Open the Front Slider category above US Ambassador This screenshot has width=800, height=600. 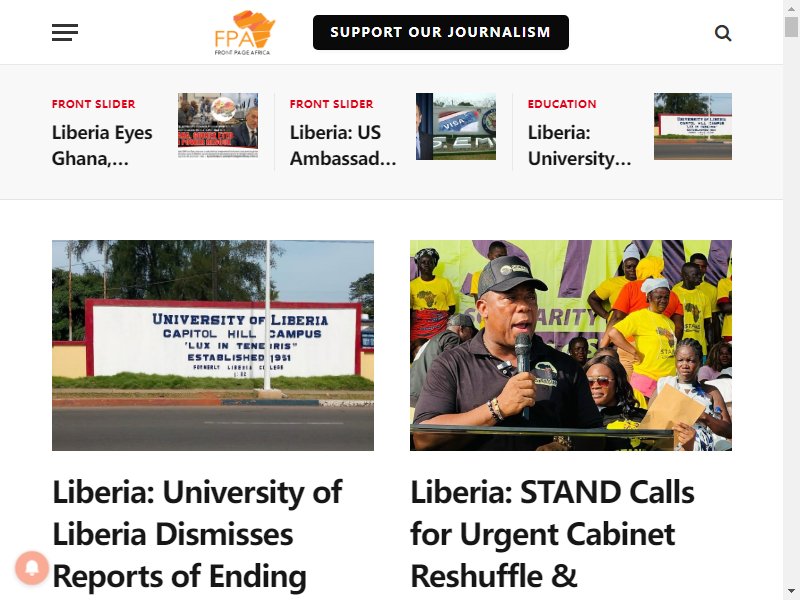(331, 104)
